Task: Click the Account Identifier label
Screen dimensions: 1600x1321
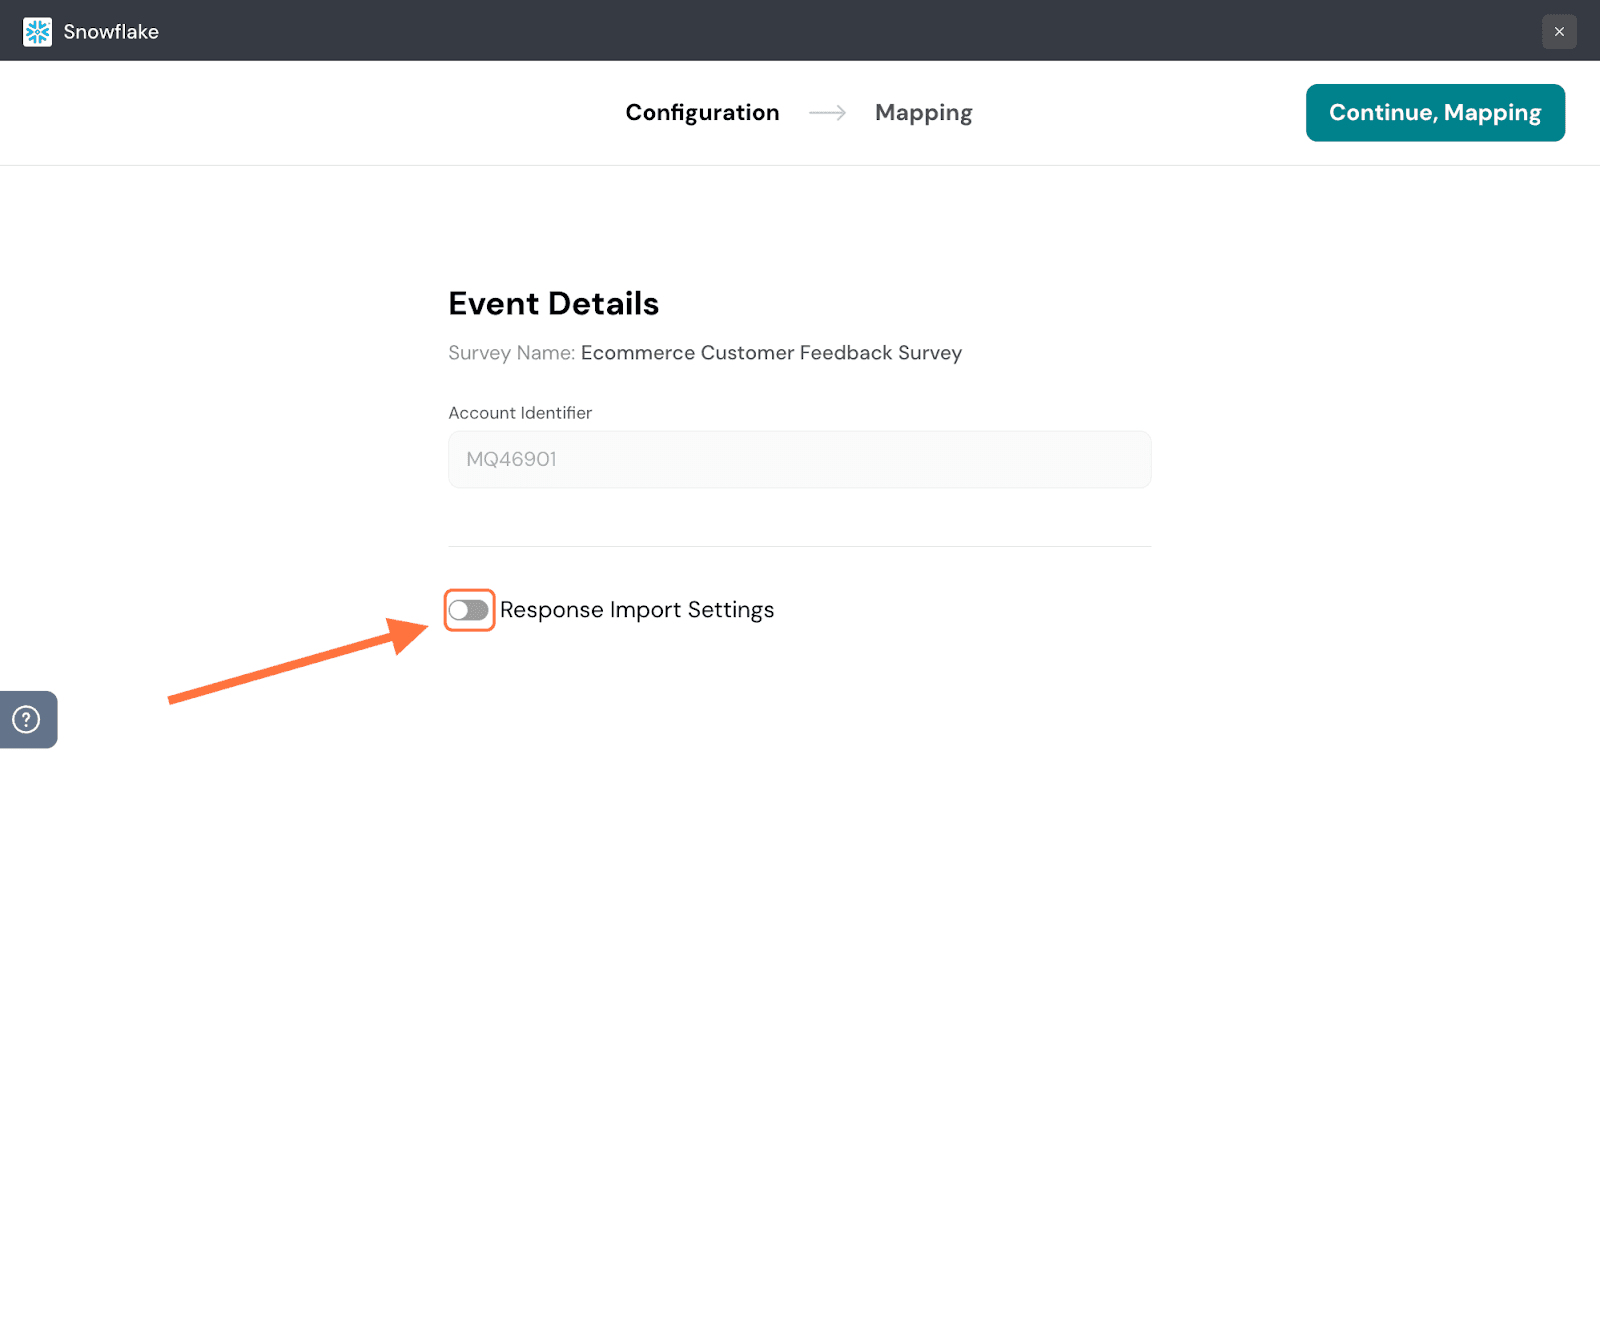Action: (520, 413)
